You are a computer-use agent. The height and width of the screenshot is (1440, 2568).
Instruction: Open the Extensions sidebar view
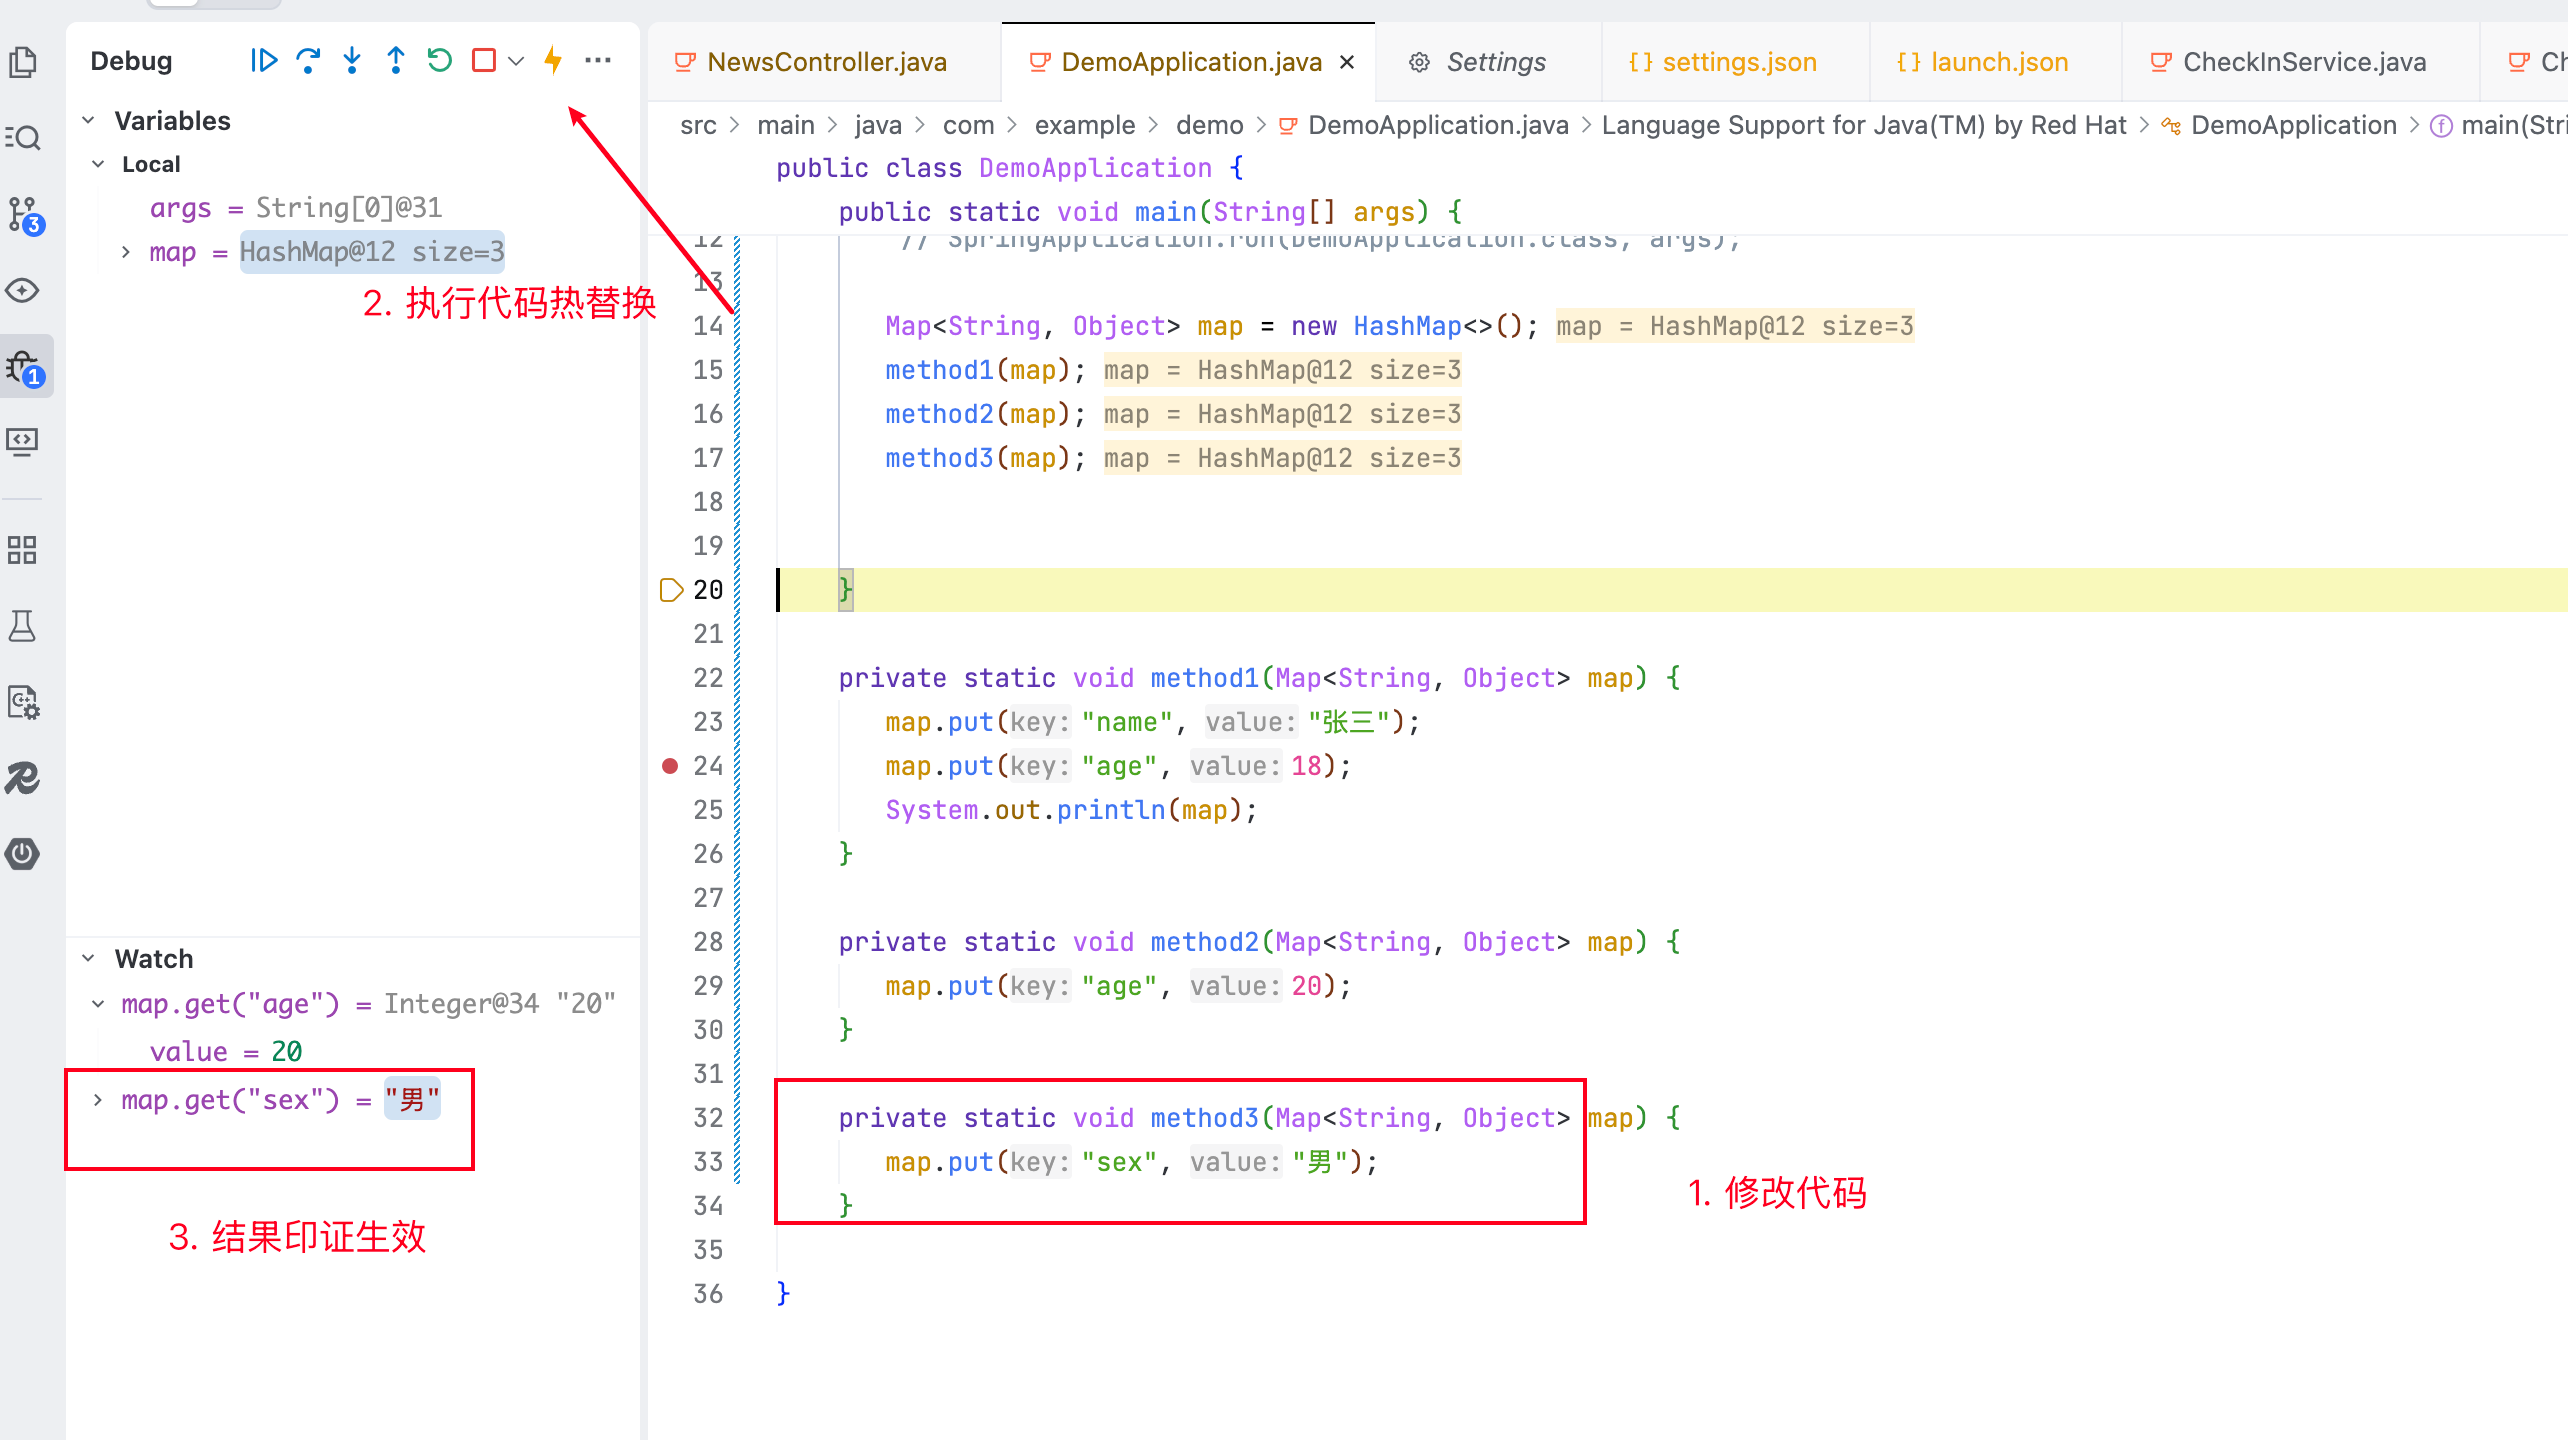[22, 550]
